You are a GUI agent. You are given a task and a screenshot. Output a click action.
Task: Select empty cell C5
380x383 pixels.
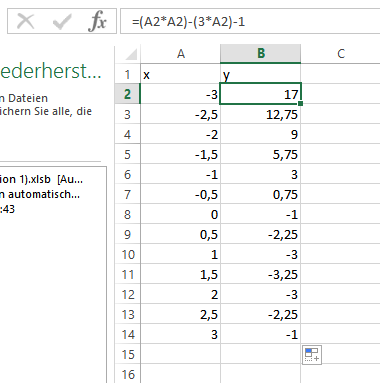(340, 154)
